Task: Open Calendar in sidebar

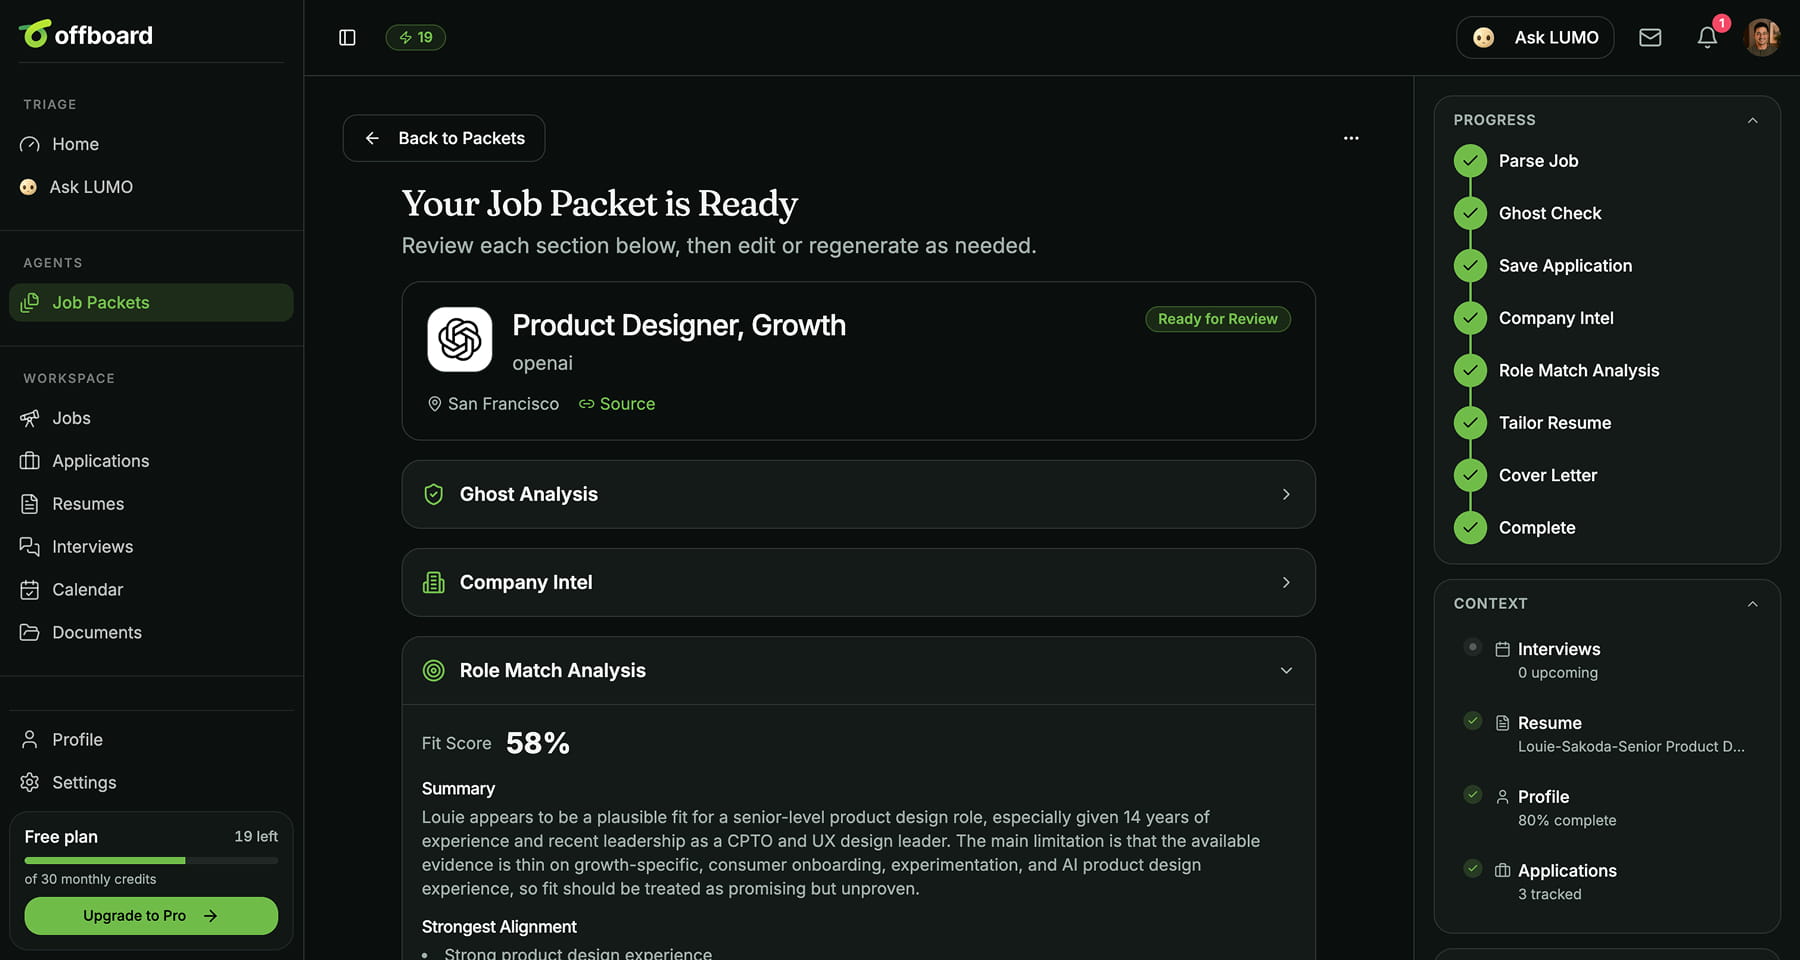Action: [151, 590]
